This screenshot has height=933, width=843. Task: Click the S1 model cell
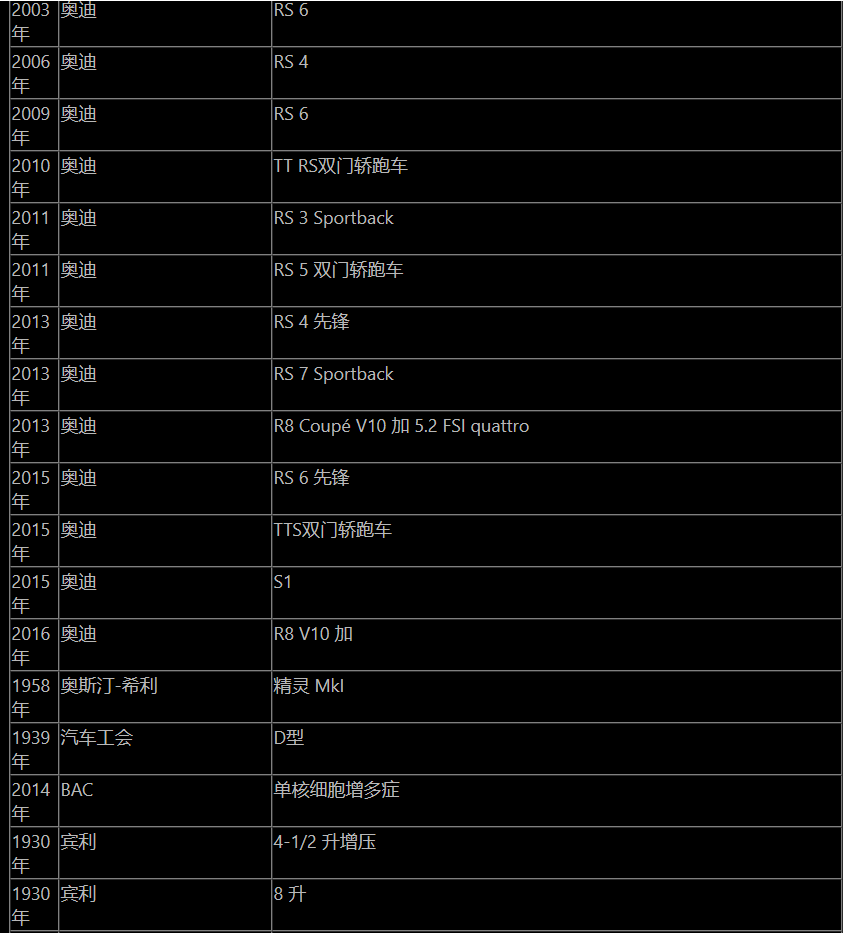(556, 593)
